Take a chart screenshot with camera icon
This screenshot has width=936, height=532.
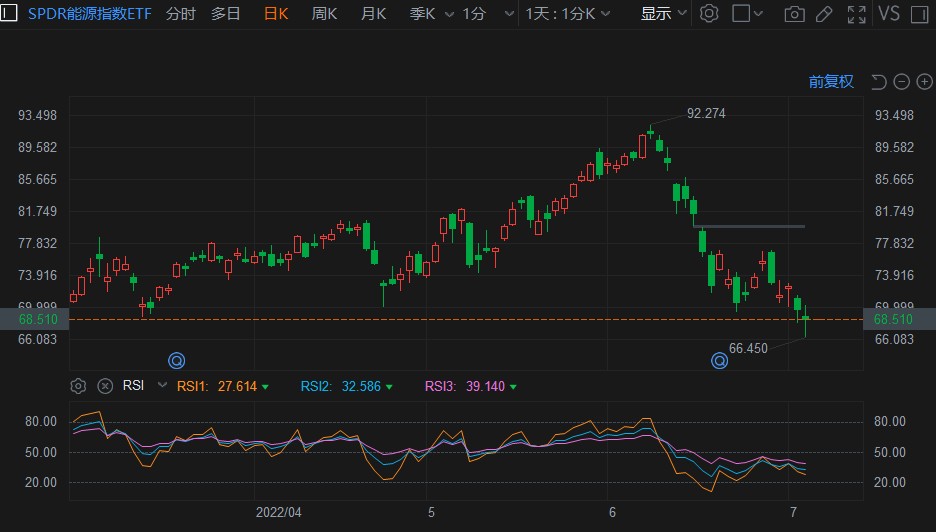tap(794, 14)
